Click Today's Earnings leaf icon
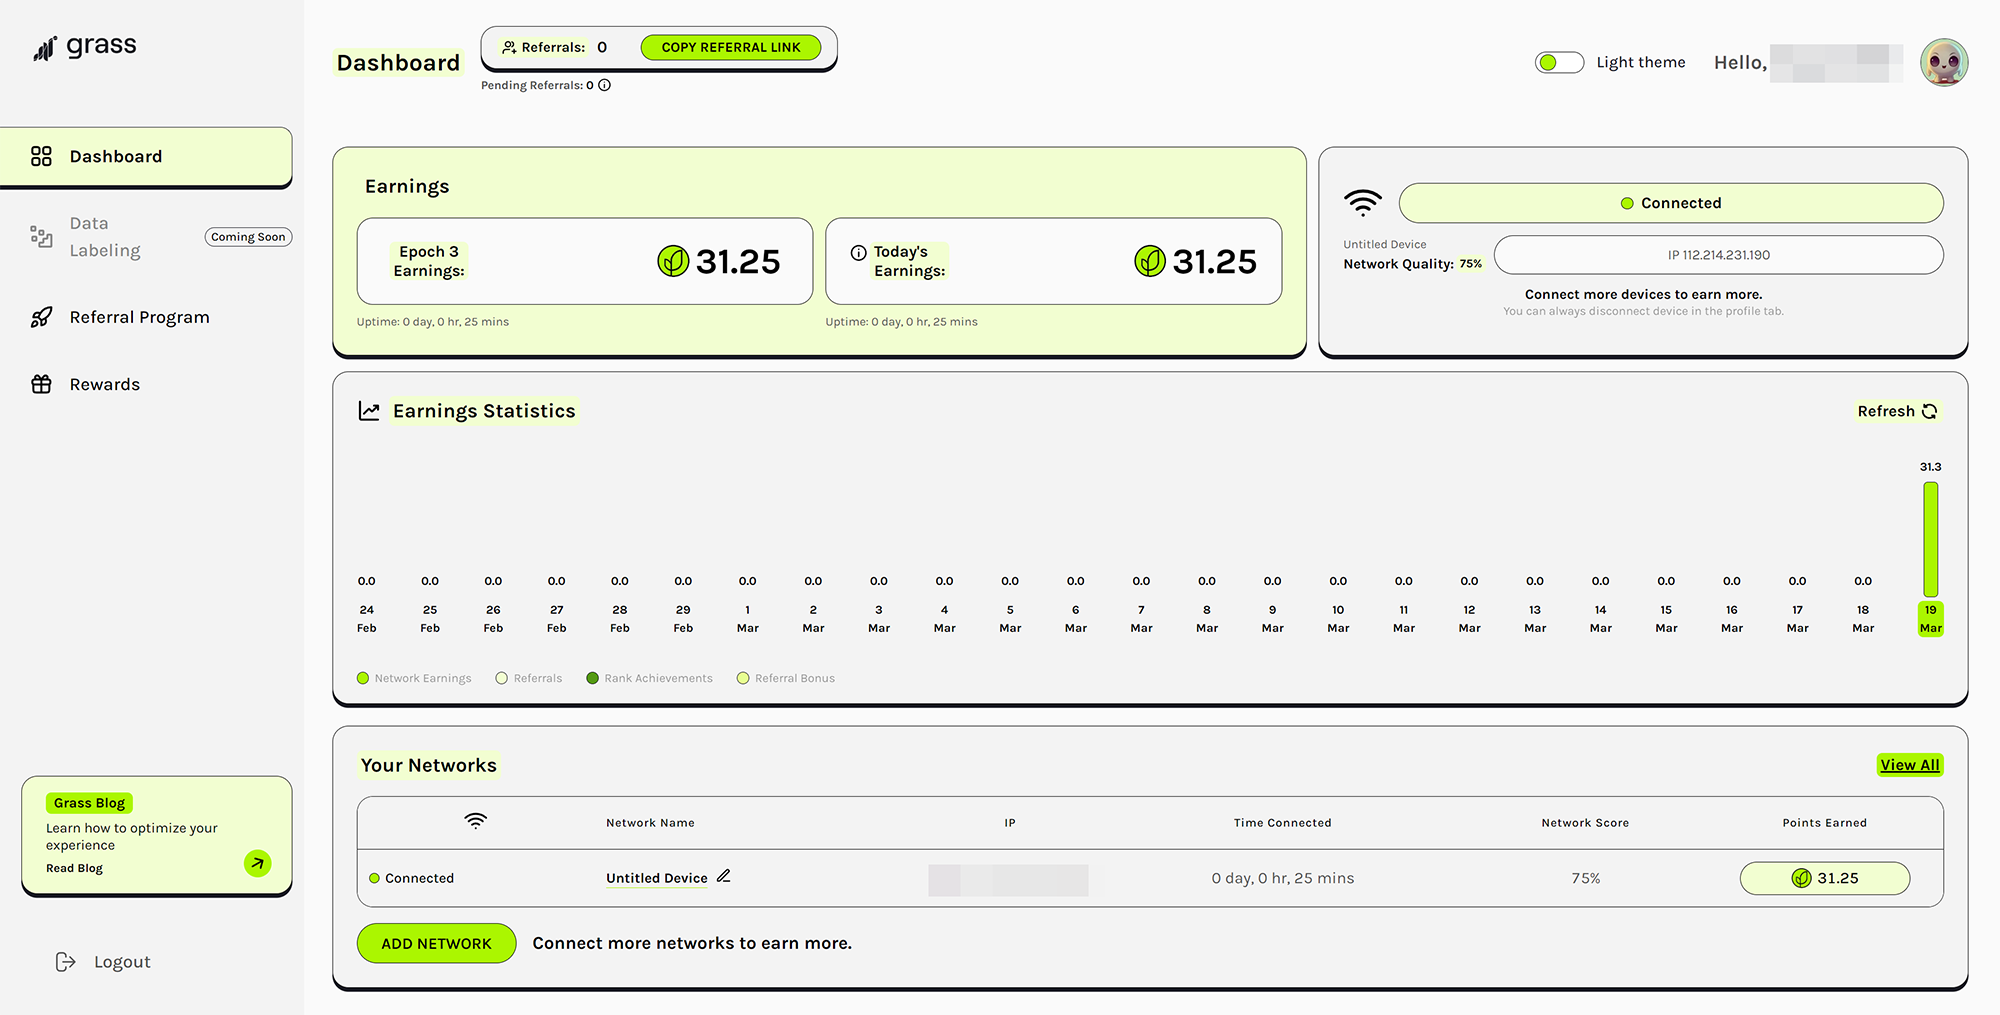 pos(1150,261)
